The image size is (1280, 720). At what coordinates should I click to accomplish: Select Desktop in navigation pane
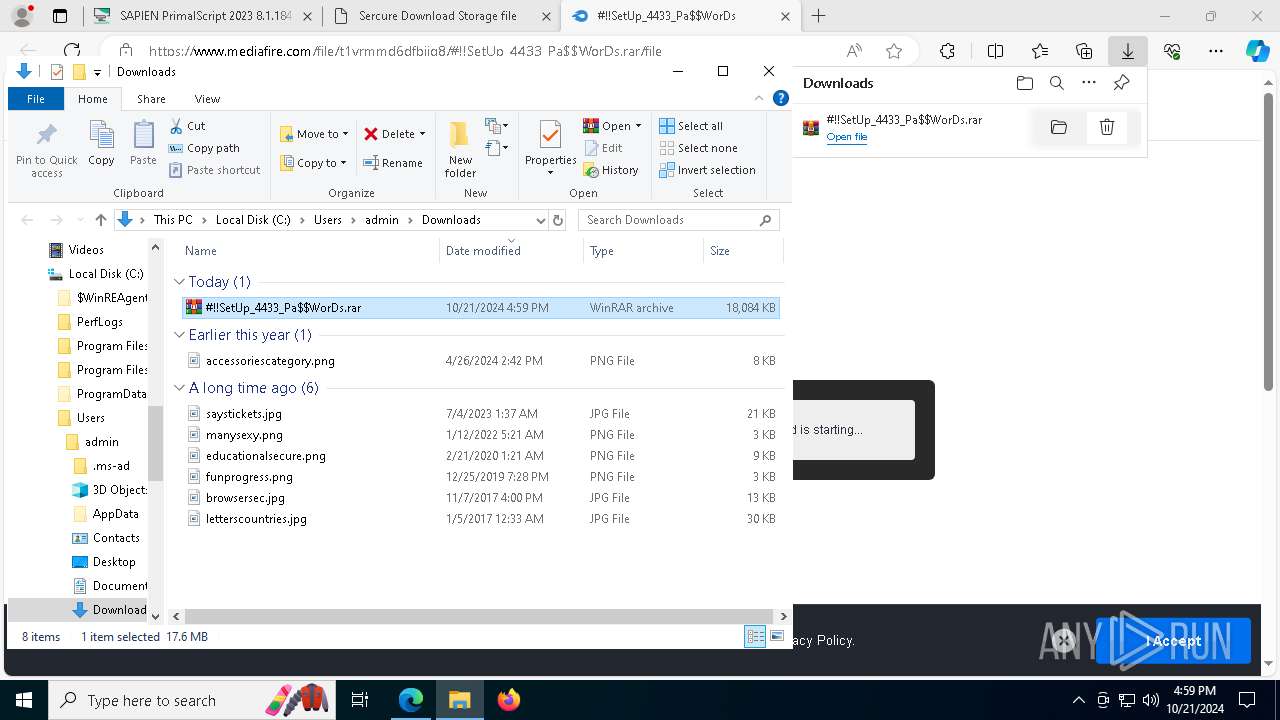pos(114,562)
